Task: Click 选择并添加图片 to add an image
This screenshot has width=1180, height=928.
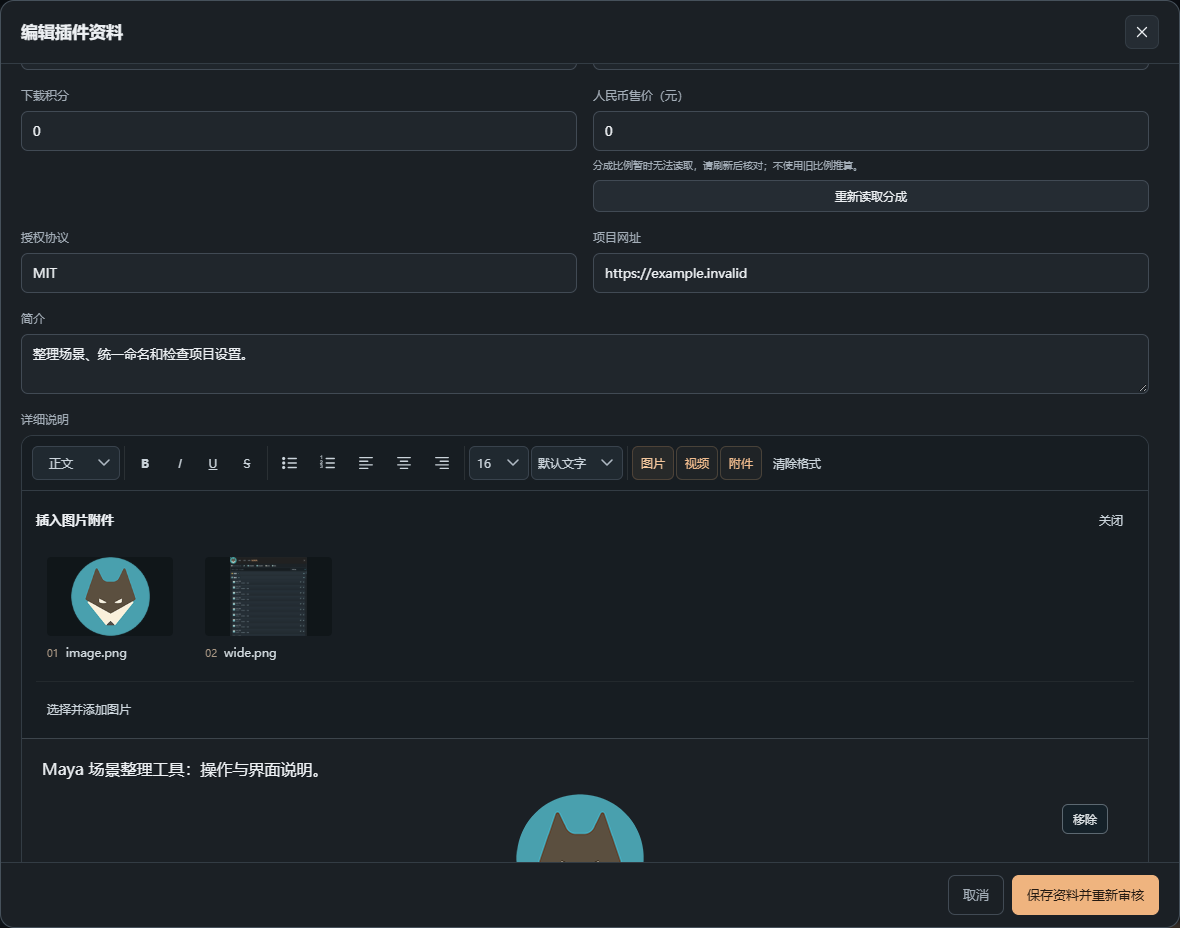Action: (89, 710)
